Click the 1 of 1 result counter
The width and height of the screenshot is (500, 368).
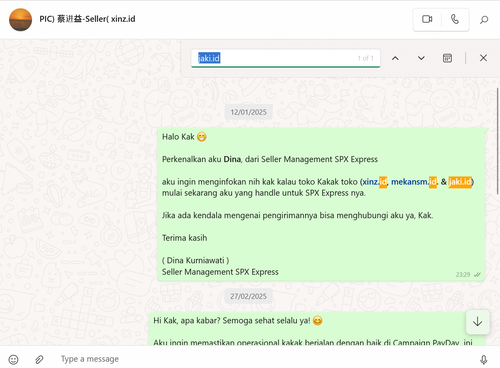[x=366, y=58]
